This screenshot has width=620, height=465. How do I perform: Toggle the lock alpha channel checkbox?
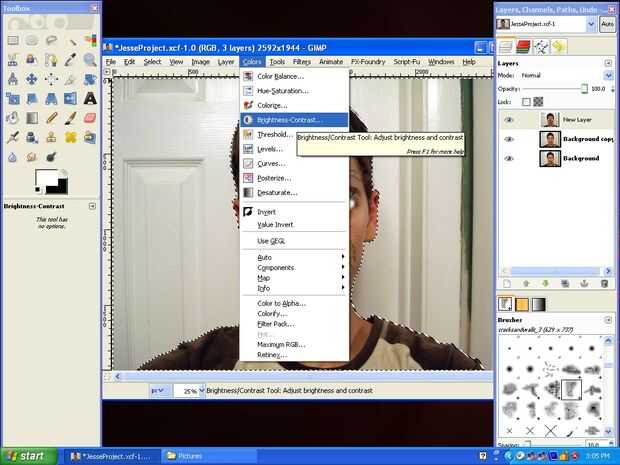(538, 102)
